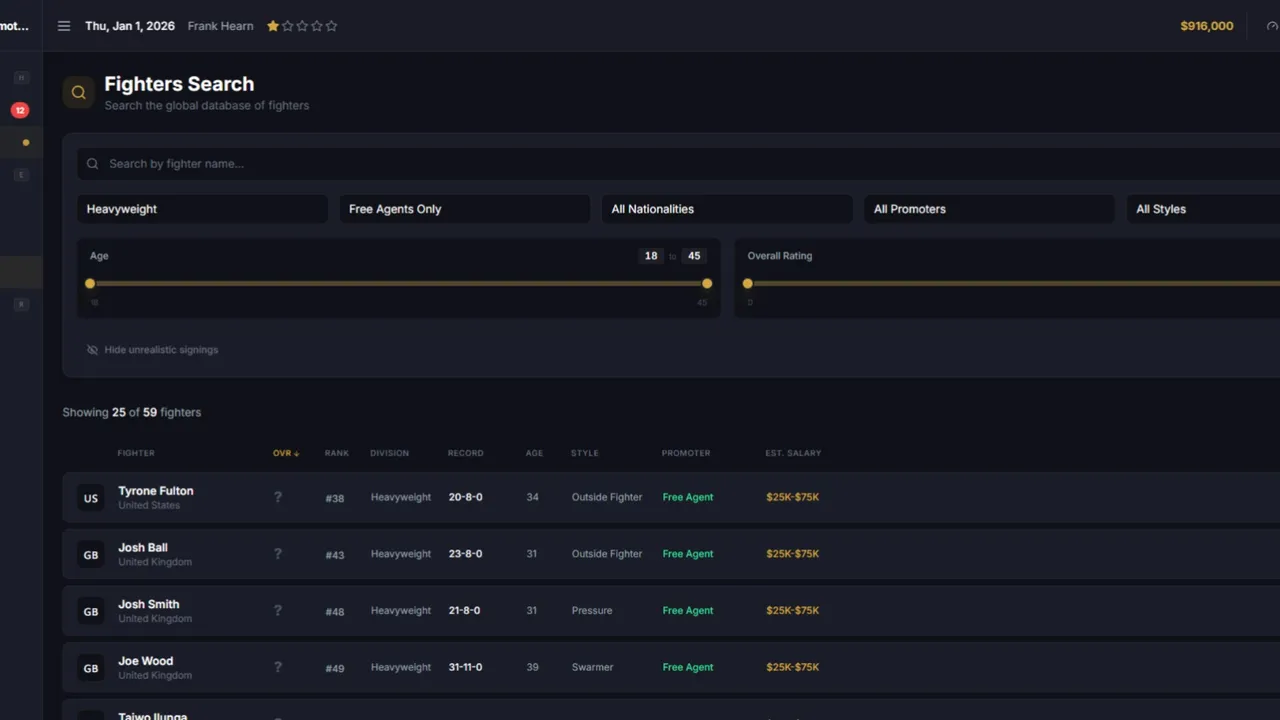Open the All Promoters dropdown
Screen dimensions: 1280x720
[x=989, y=209]
